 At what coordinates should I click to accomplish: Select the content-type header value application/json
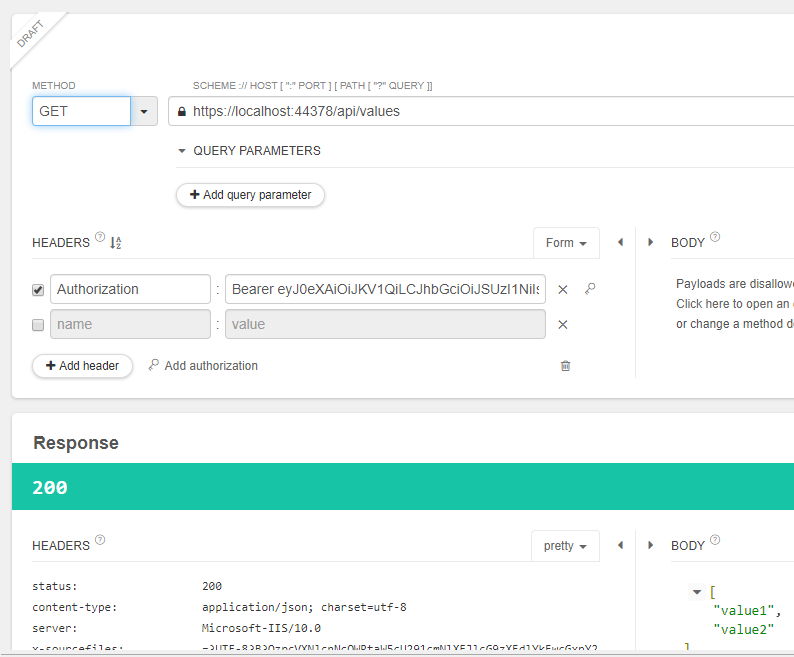(304, 607)
